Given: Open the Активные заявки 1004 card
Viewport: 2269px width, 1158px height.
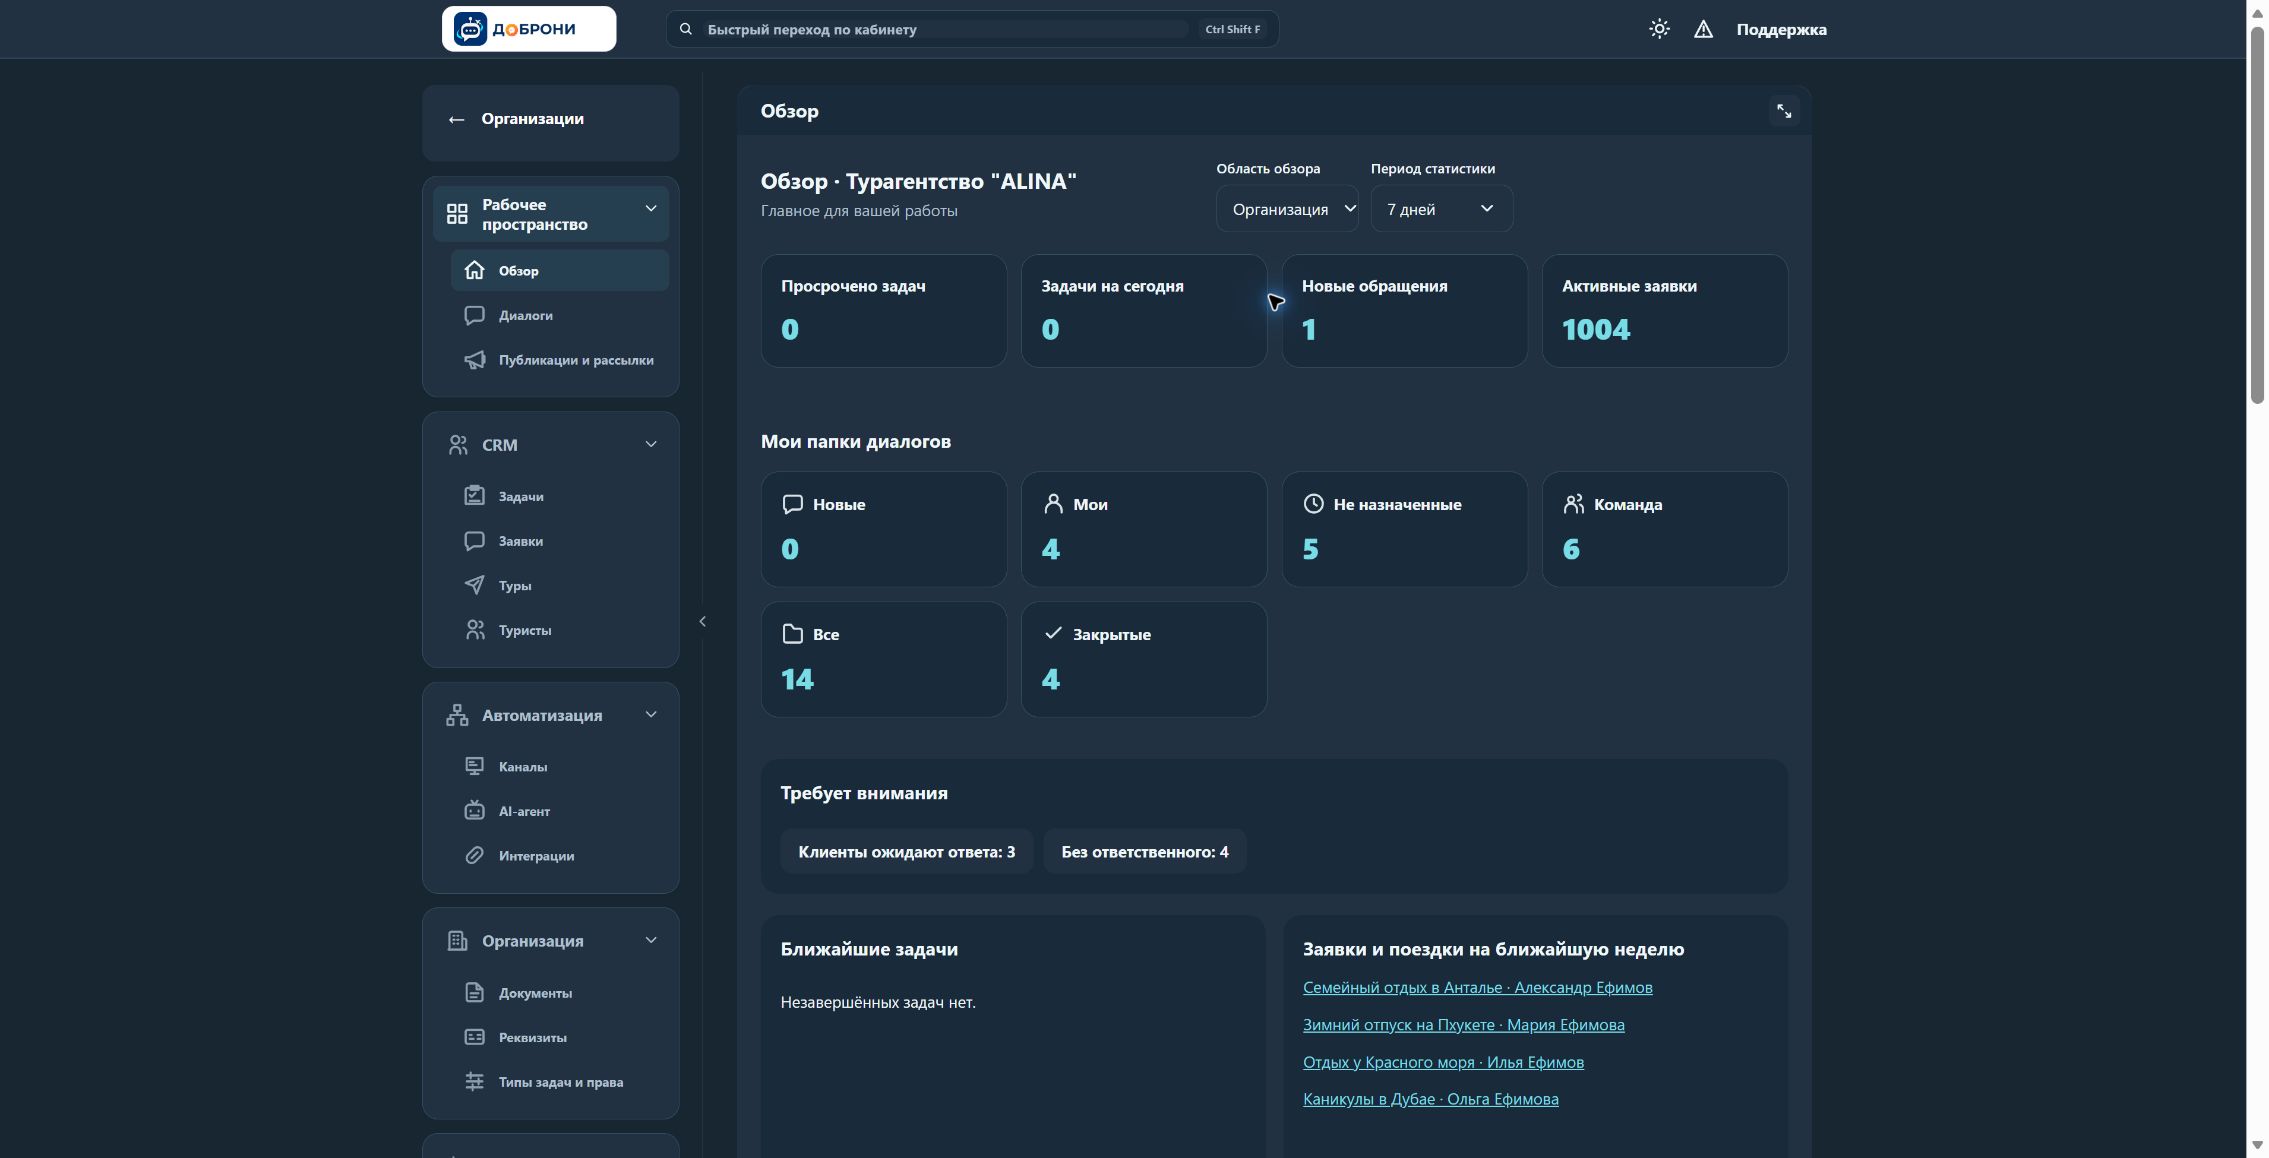Looking at the screenshot, I should tap(1664, 310).
